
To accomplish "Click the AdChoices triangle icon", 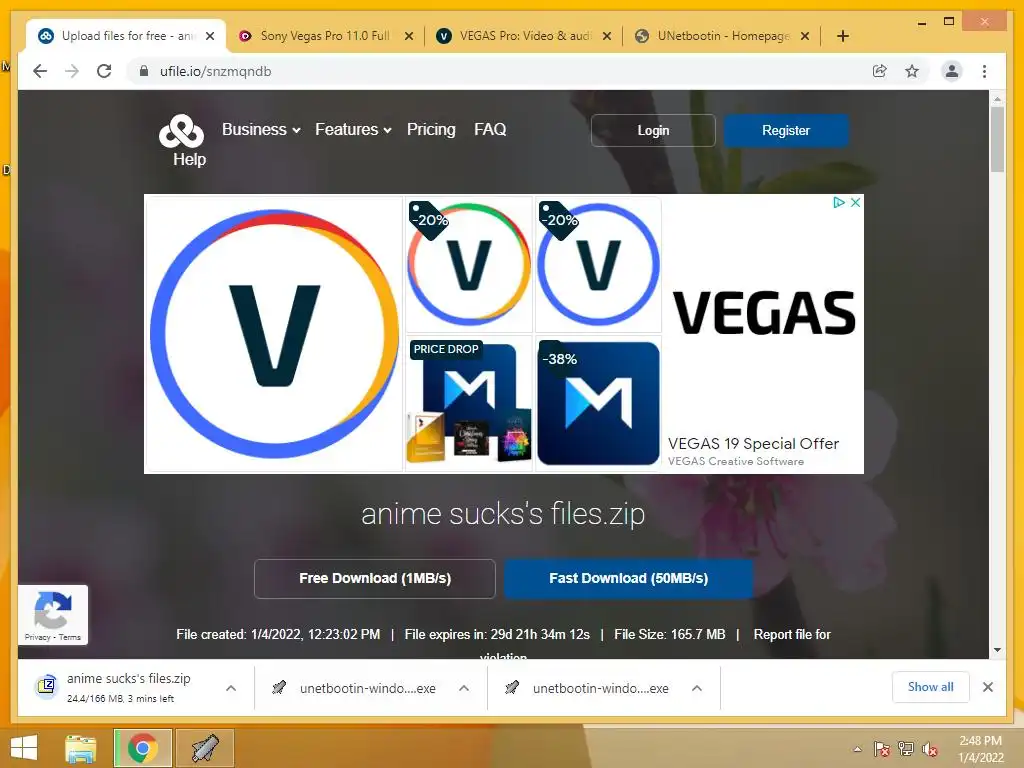I will 839,202.
